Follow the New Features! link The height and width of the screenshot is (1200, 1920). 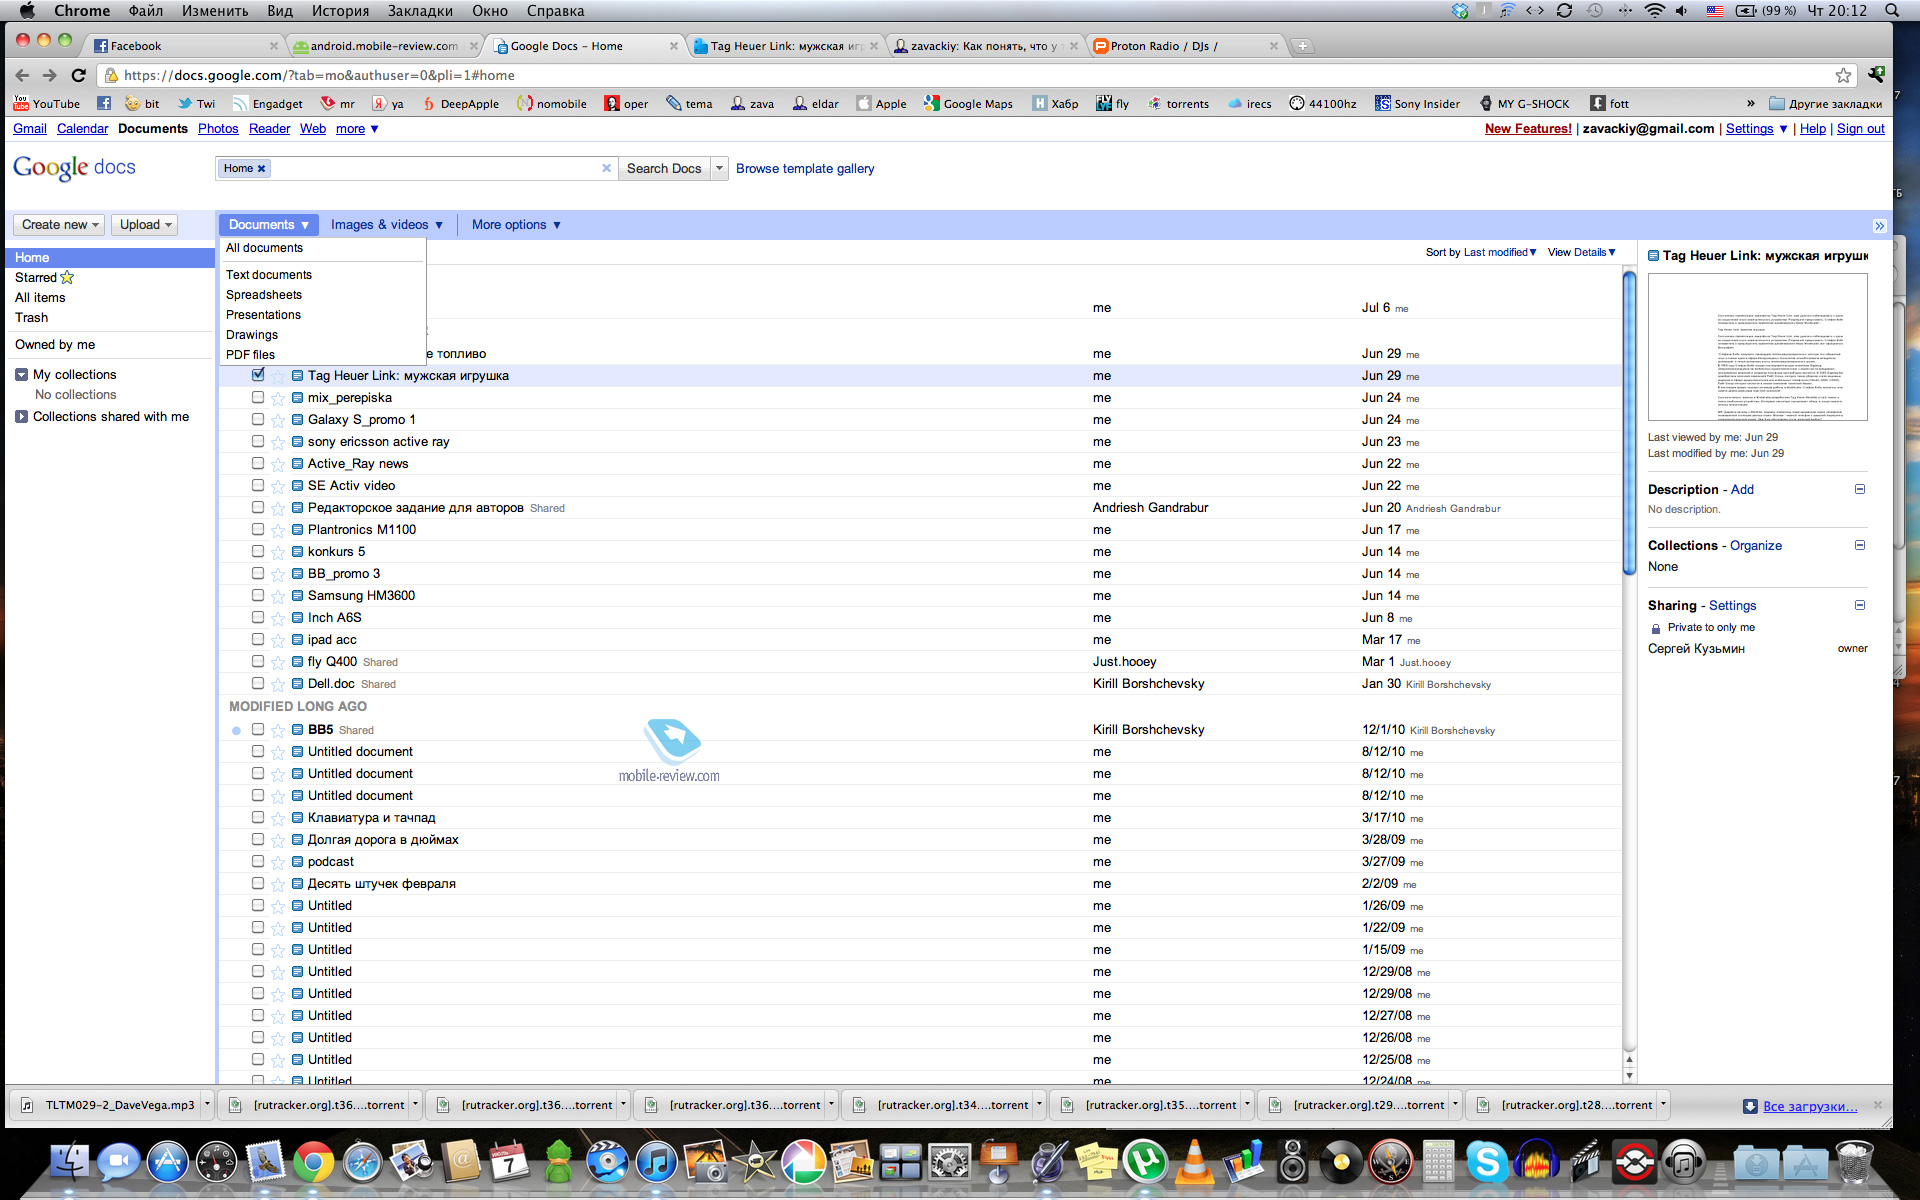[x=1528, y=129]
